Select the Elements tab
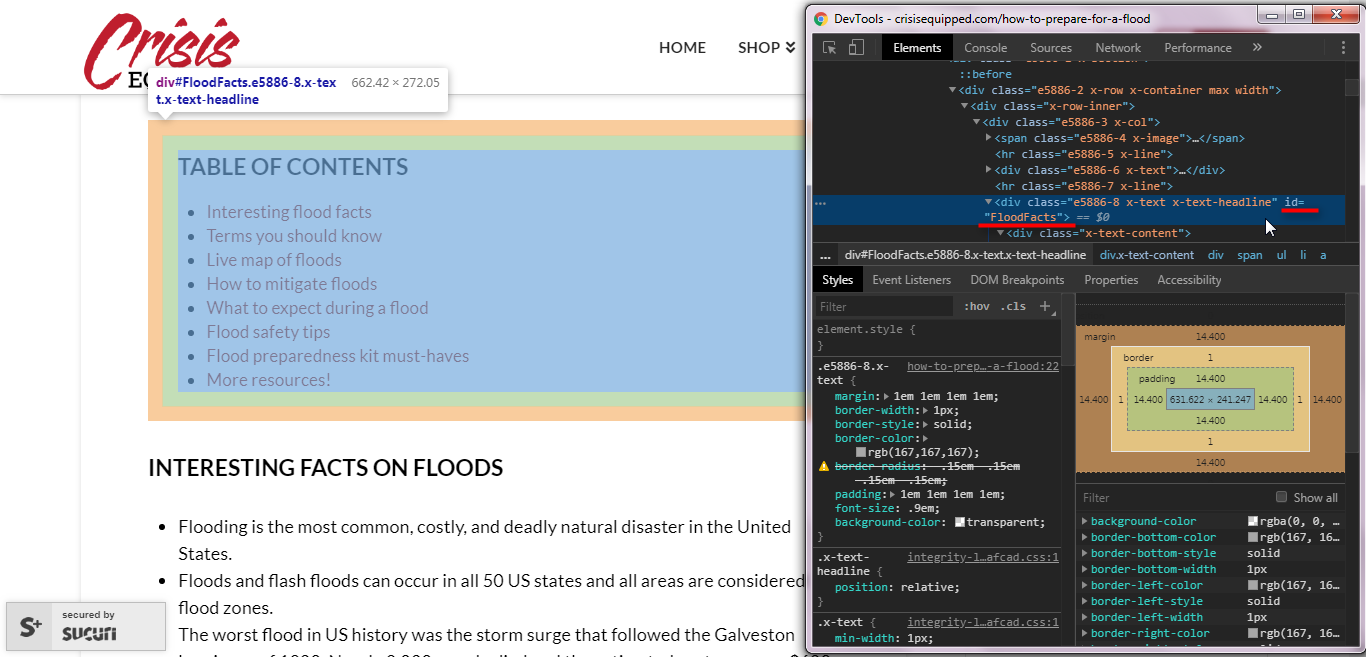 tap(917, 47)
